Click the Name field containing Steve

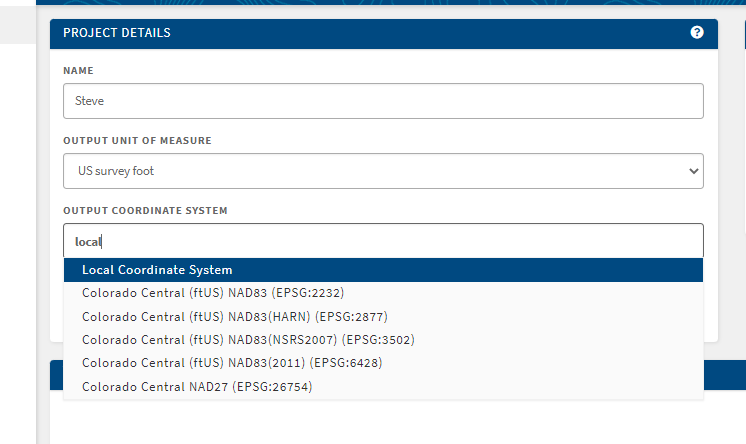[x=383, y=100]
